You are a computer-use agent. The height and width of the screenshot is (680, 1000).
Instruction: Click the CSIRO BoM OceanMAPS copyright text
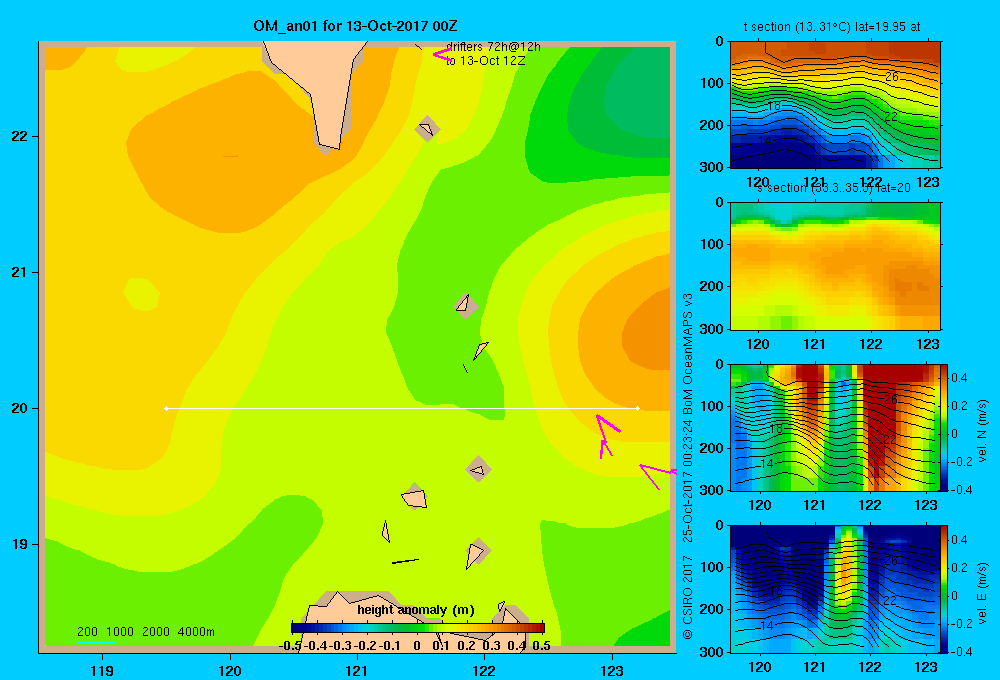click(x=688, y=466)
